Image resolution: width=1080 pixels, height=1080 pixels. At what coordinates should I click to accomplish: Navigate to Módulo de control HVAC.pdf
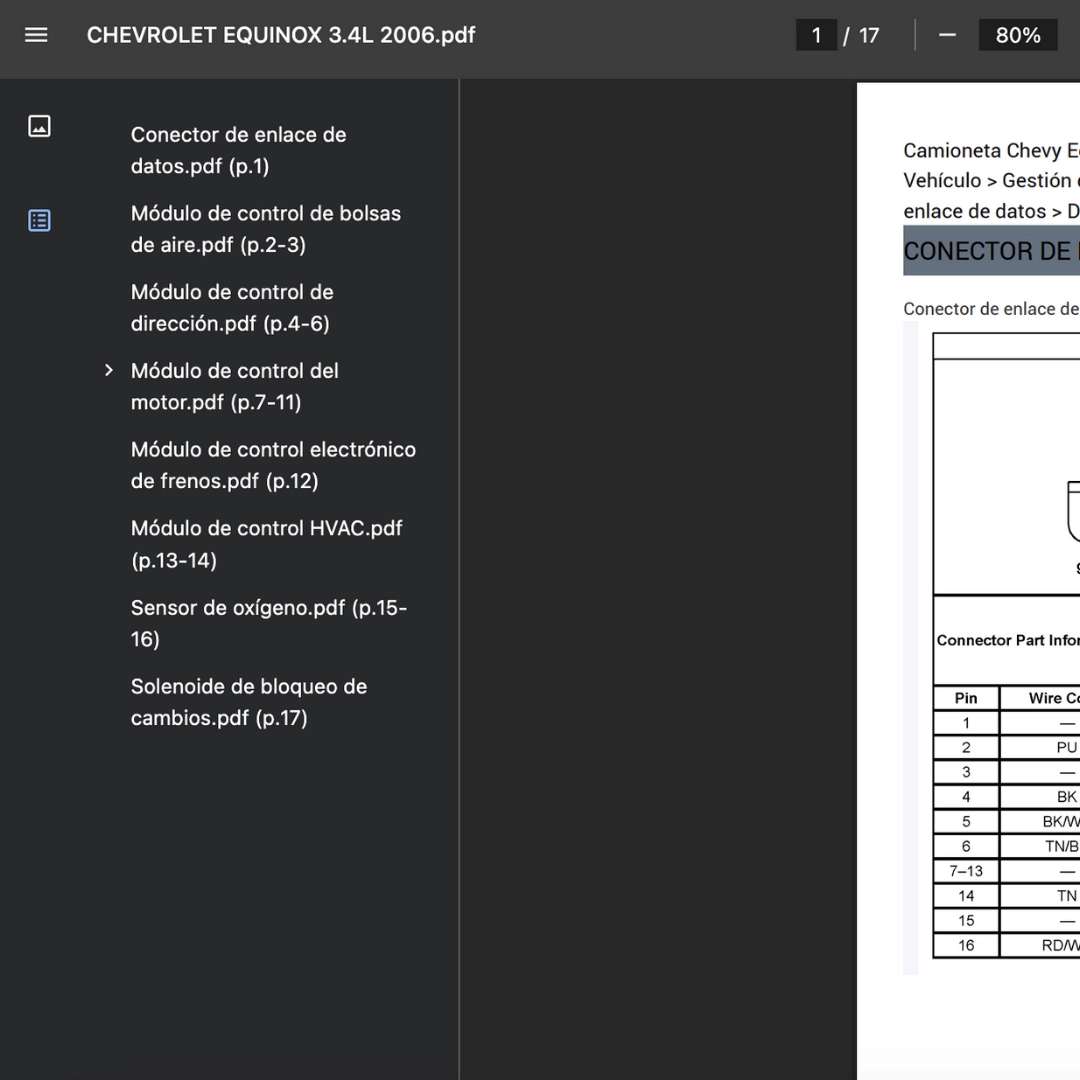pyautogui.click(x=266, y=544)
